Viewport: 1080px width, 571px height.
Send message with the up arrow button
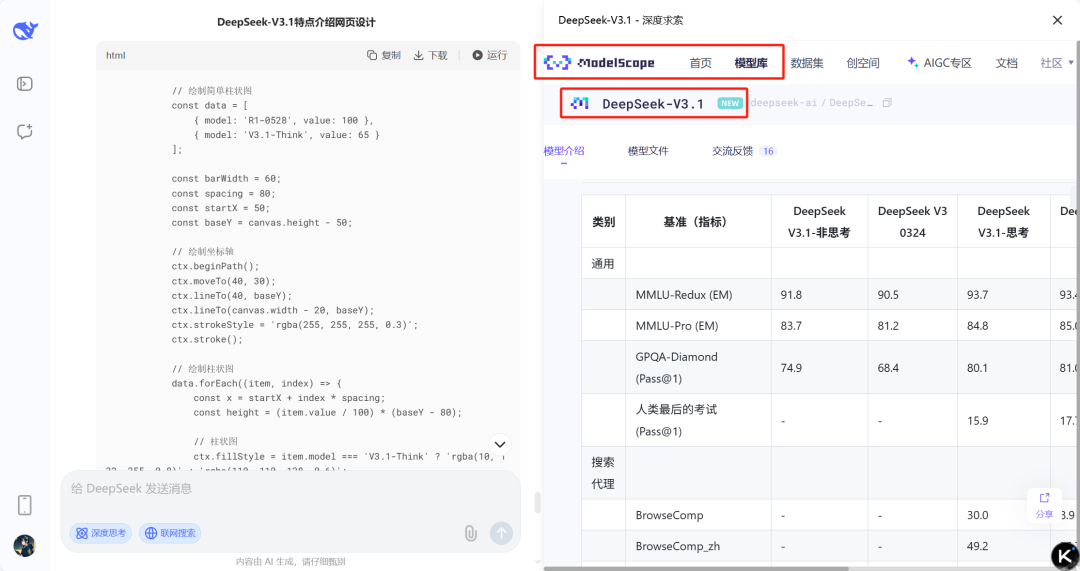[x=501, y=533]
